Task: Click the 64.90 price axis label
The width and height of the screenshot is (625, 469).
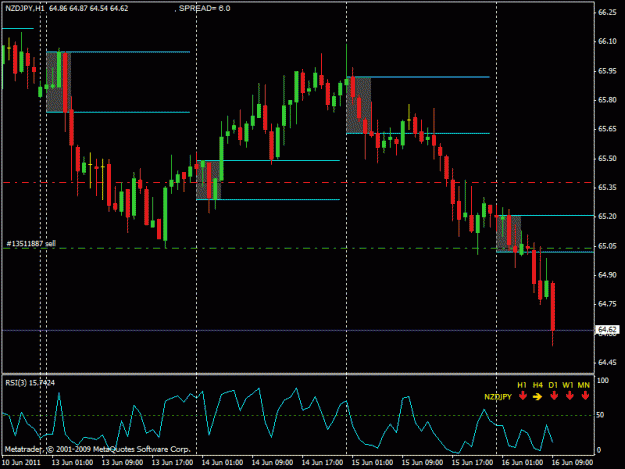Action: coord(607,275)
